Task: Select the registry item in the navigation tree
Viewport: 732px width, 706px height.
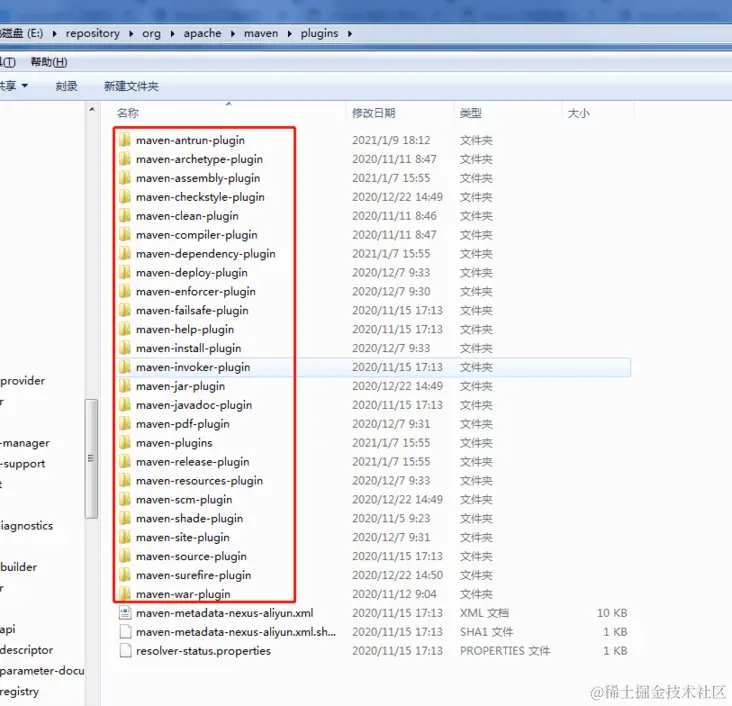Action: [x=20, y=692]
